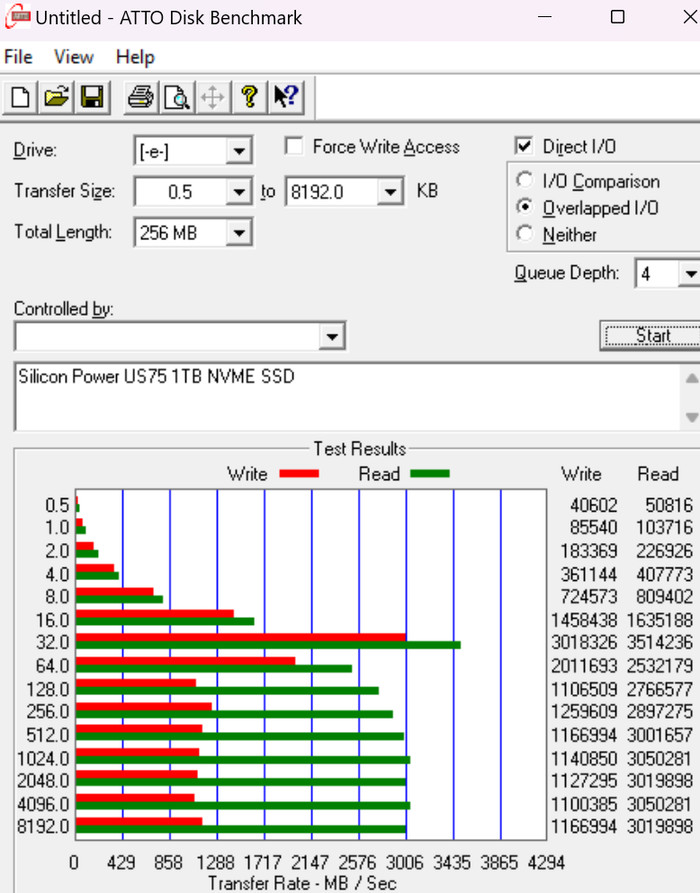
Task: Click the 3514236 read result value
Action: [x=660, y=642]
